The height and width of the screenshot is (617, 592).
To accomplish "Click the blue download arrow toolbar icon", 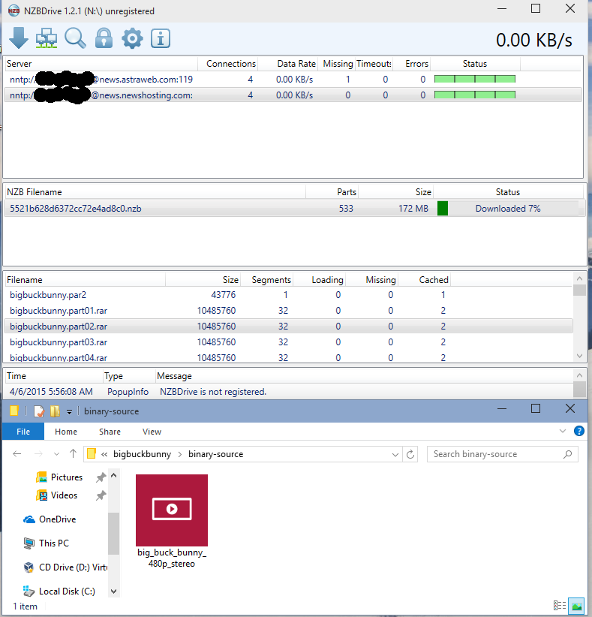I will (18, 38).
